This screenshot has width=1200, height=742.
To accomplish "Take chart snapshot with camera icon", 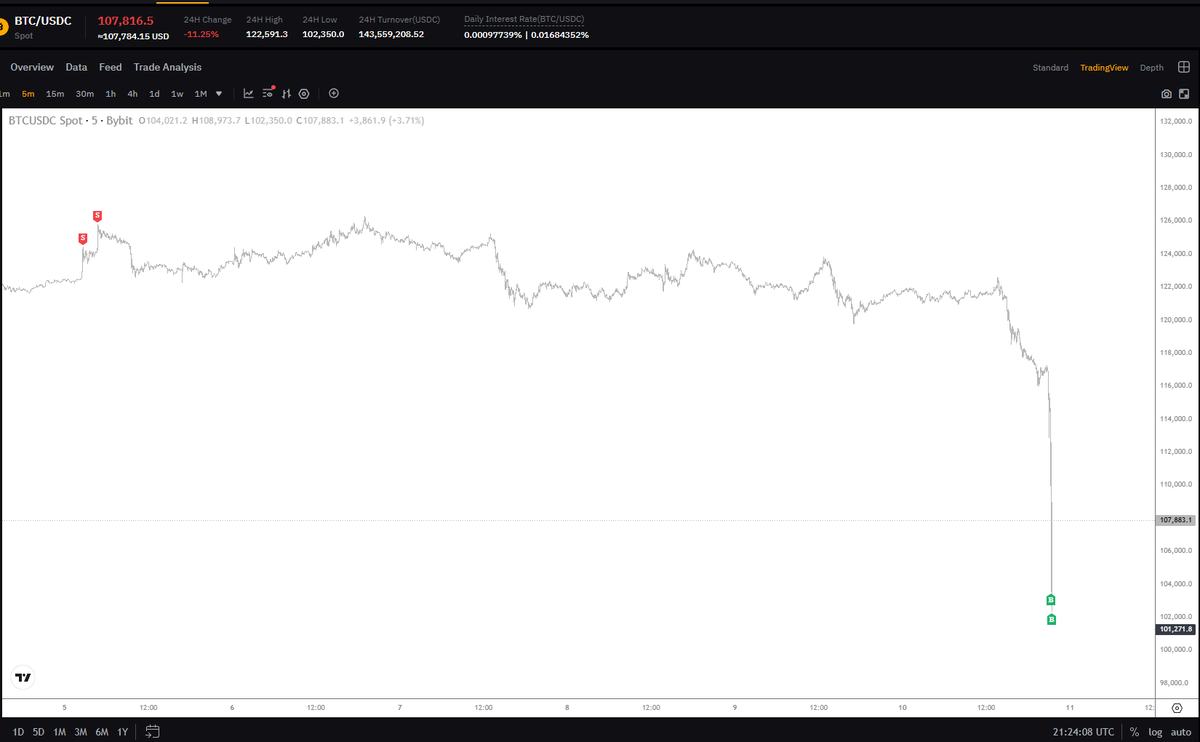I will [1166, 94].
